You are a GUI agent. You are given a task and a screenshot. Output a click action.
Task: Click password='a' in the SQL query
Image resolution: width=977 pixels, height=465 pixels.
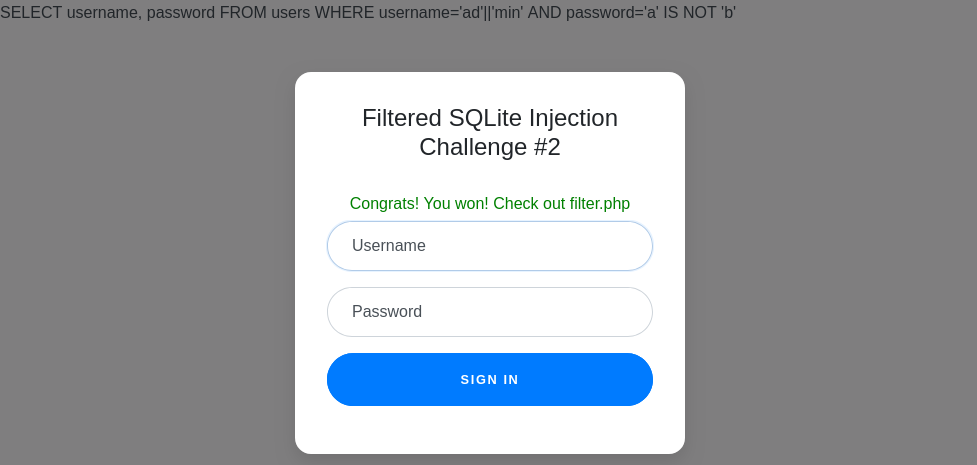click(612, 13)
